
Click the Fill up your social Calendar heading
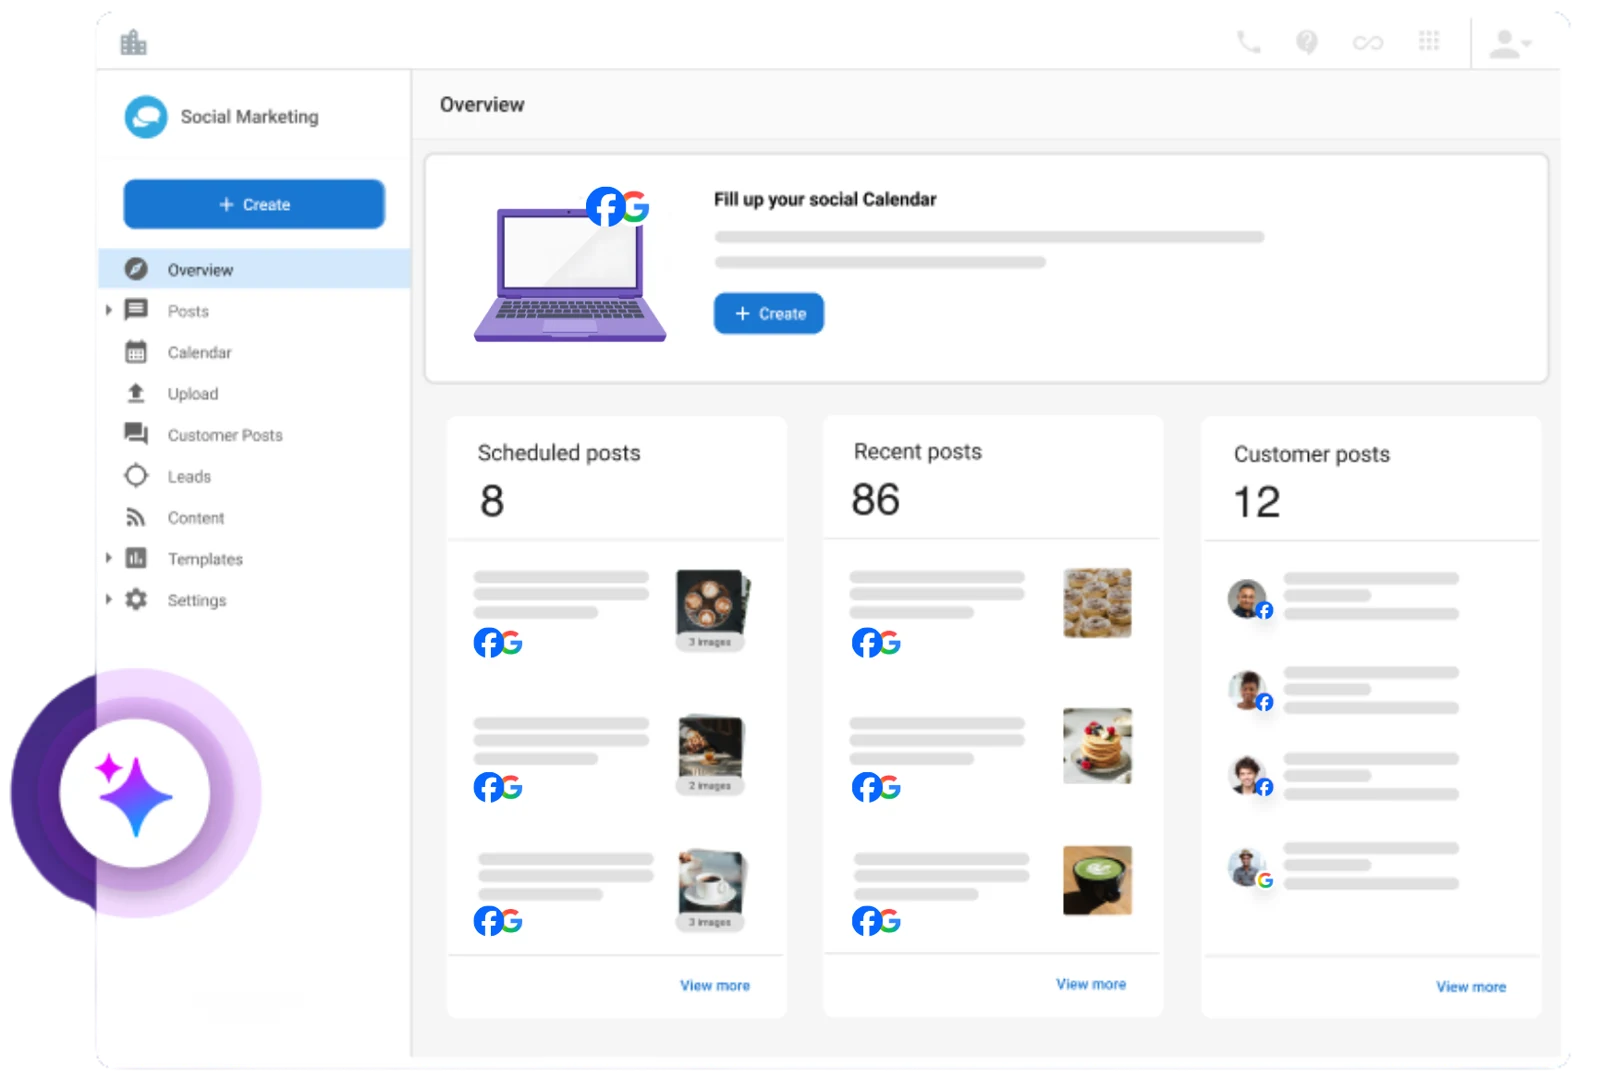click(825, 199)
